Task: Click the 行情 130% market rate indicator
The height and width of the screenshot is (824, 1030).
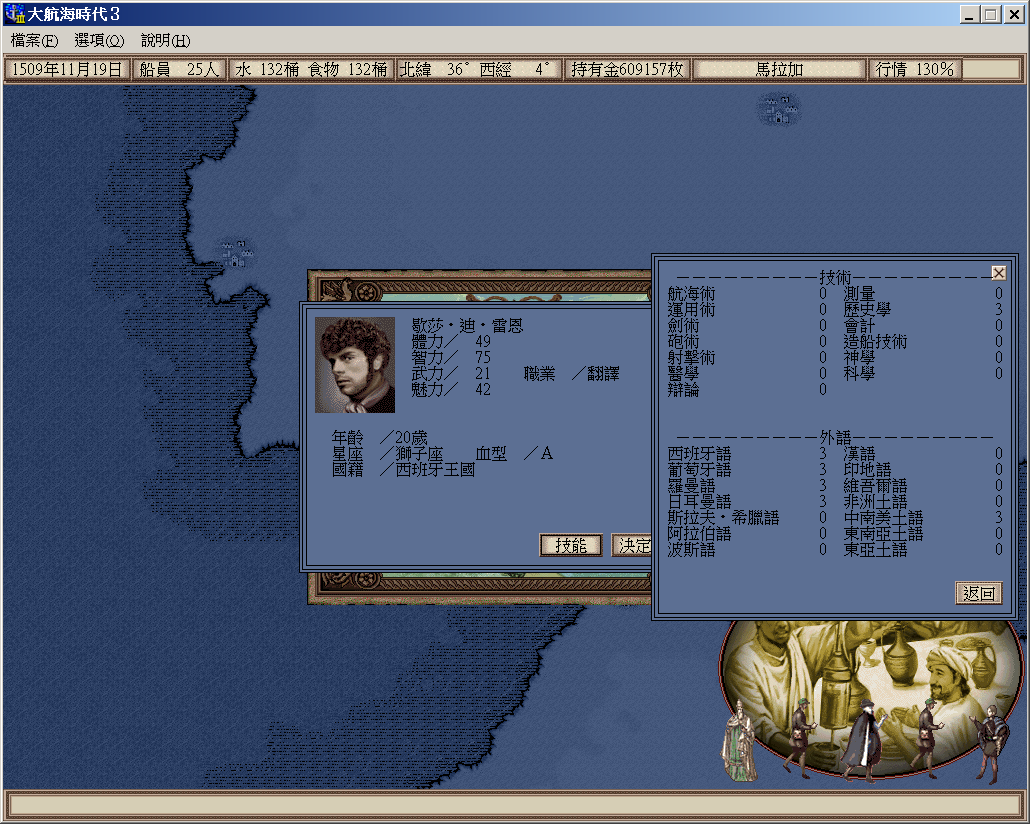Action: pyautogui.click(x=915, y=70)
